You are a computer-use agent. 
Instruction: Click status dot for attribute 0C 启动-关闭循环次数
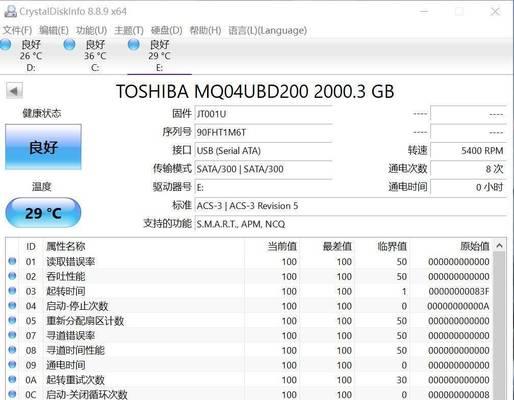coord(12,394)
